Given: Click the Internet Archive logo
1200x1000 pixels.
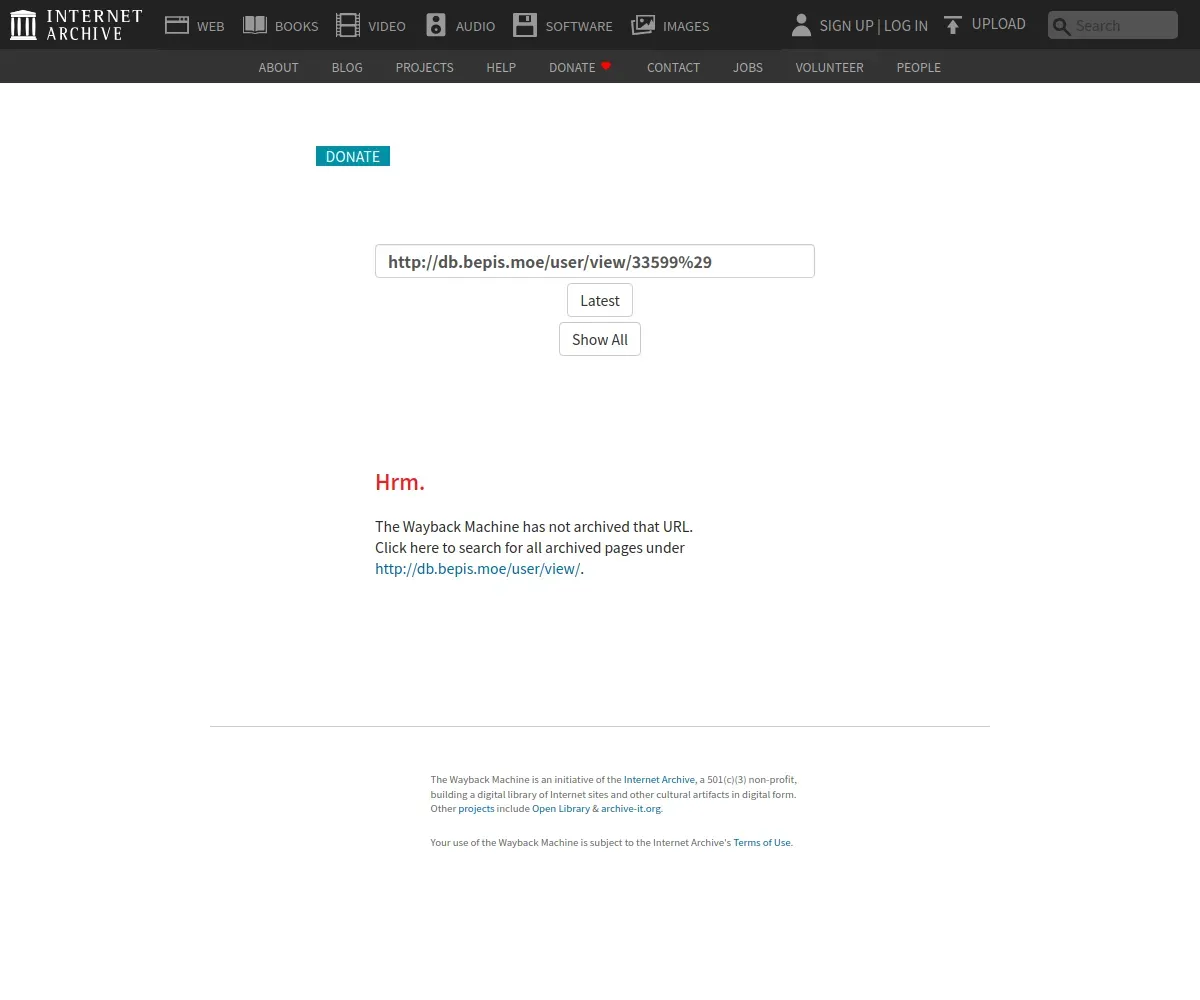Looking at the screenshot, I should point(76,25).
